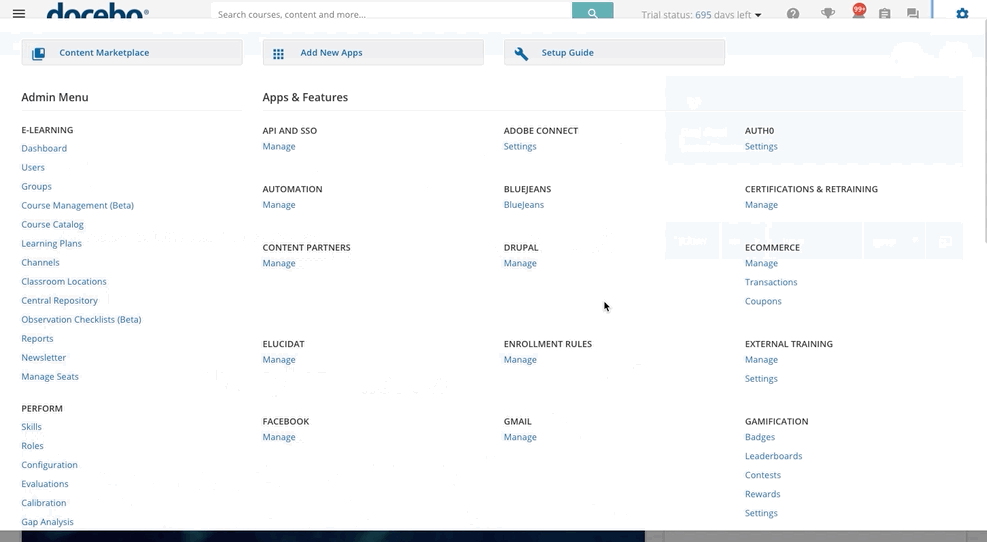Open Learning Plans

52,244
